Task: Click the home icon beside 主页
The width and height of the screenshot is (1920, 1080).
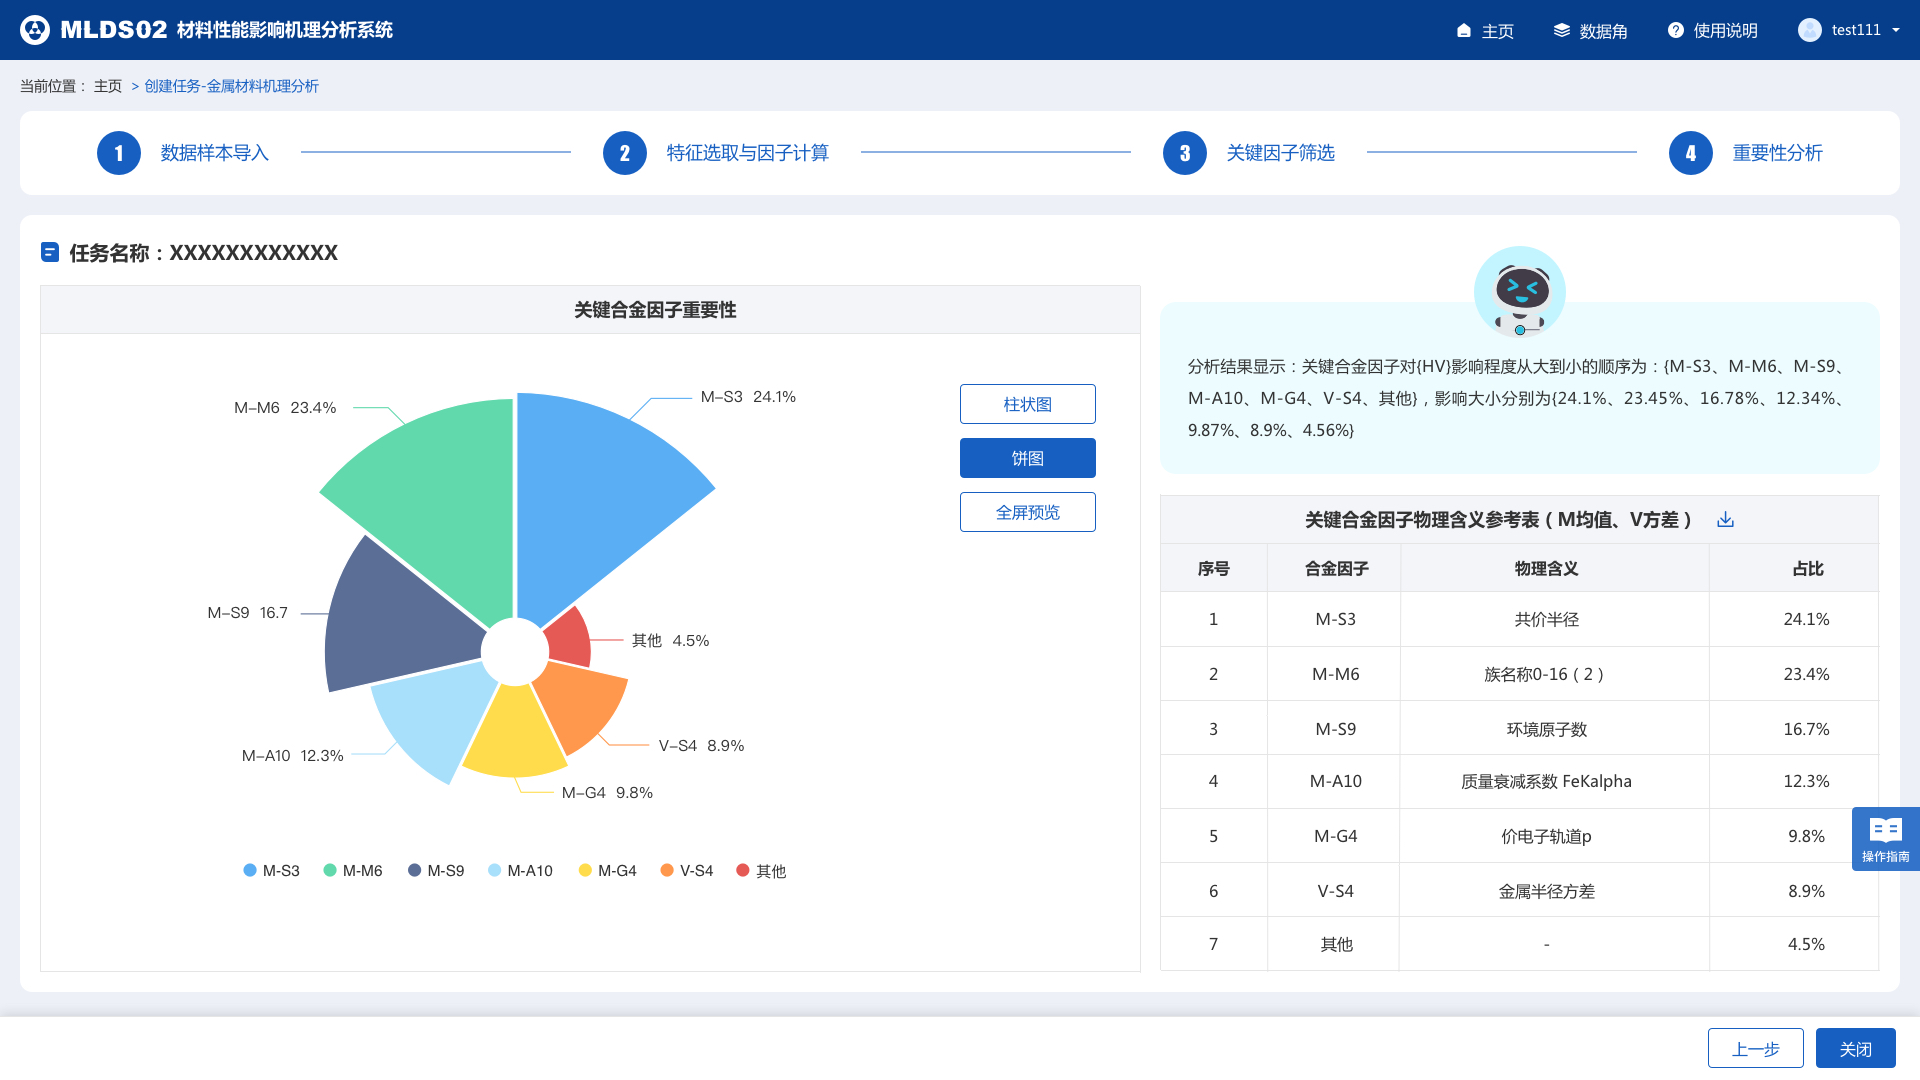Action: [x=1464, y=31]
